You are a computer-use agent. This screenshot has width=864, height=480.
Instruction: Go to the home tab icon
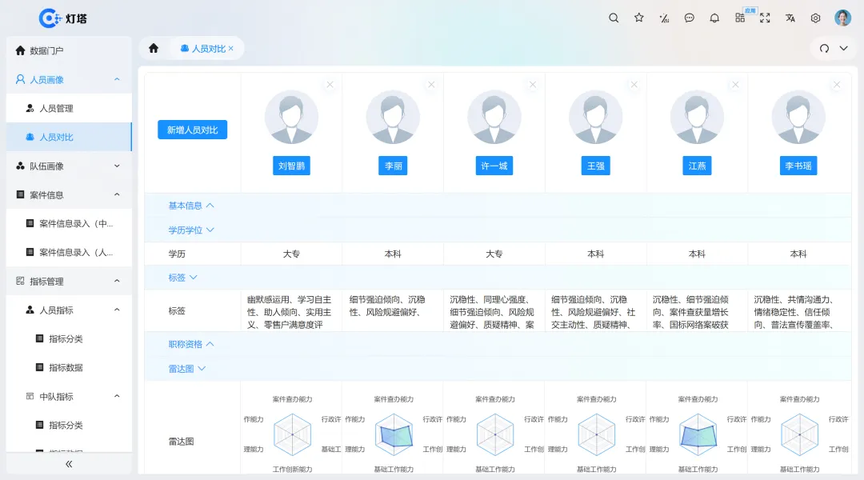(x=153, y=48)
